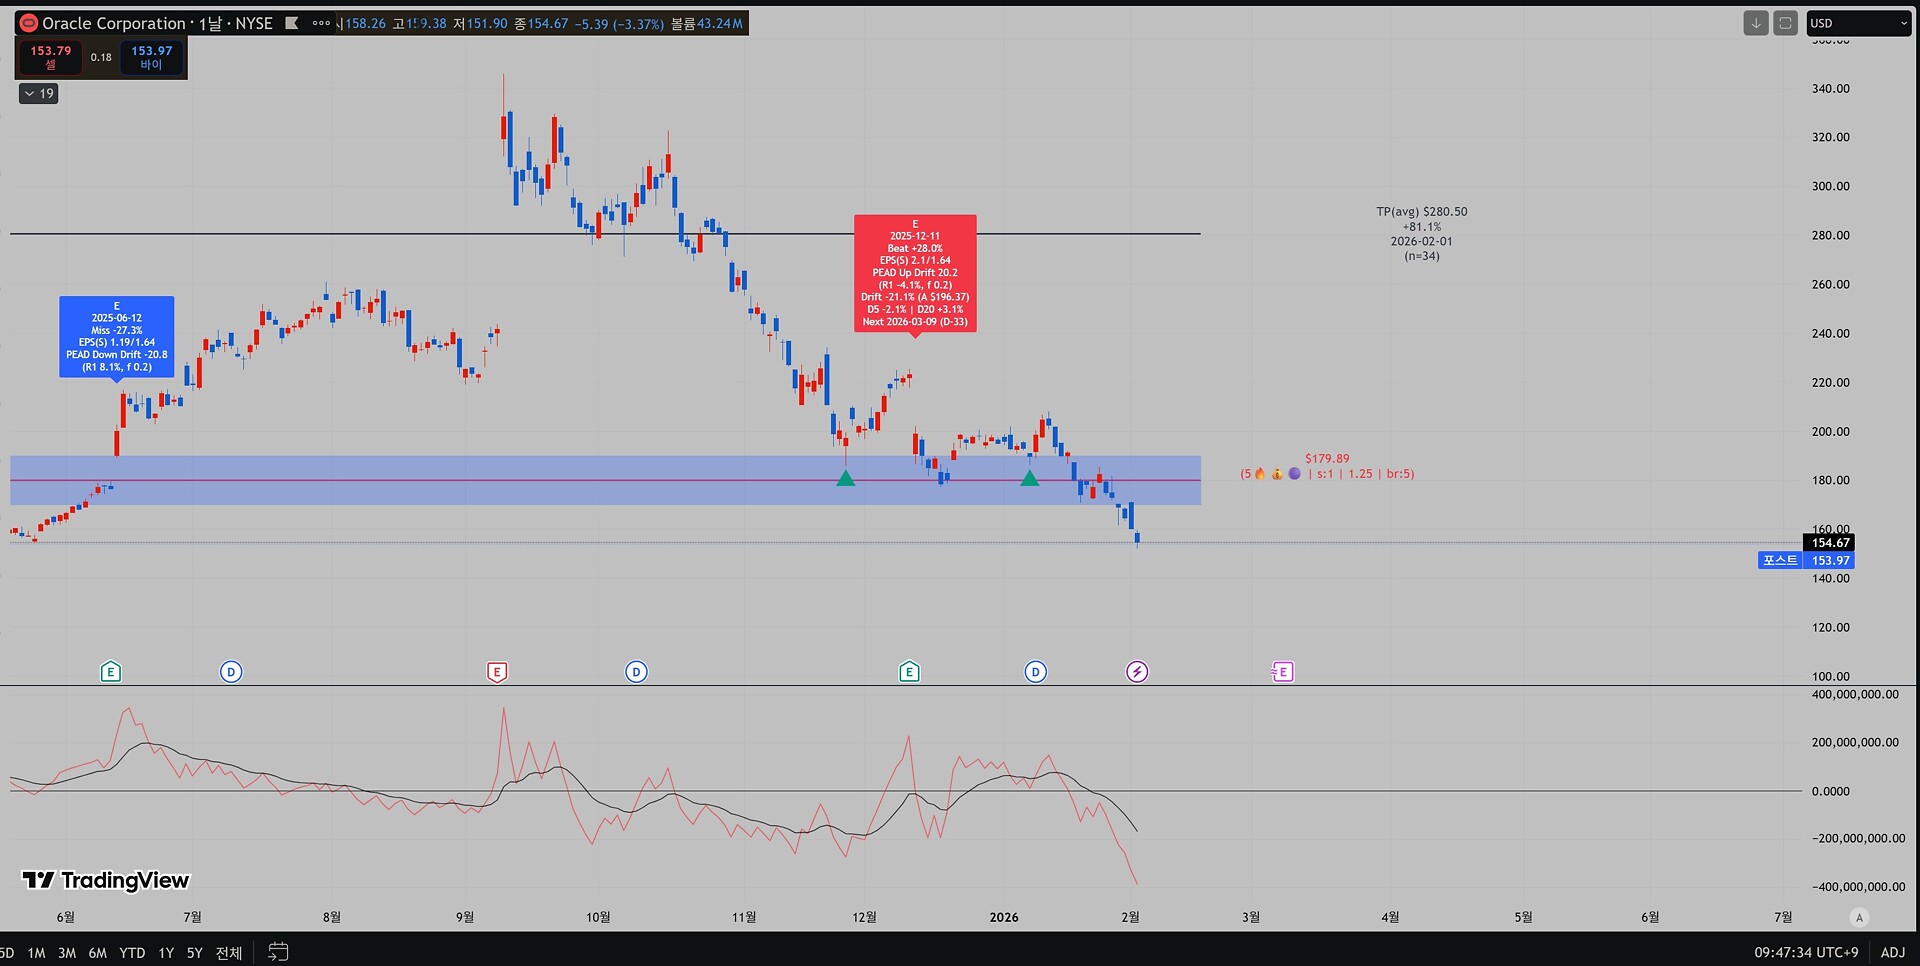This screenshot has width=1920, height=966.
Task: Click the blue D dividend marker in October
Action: tap(636, 672)
